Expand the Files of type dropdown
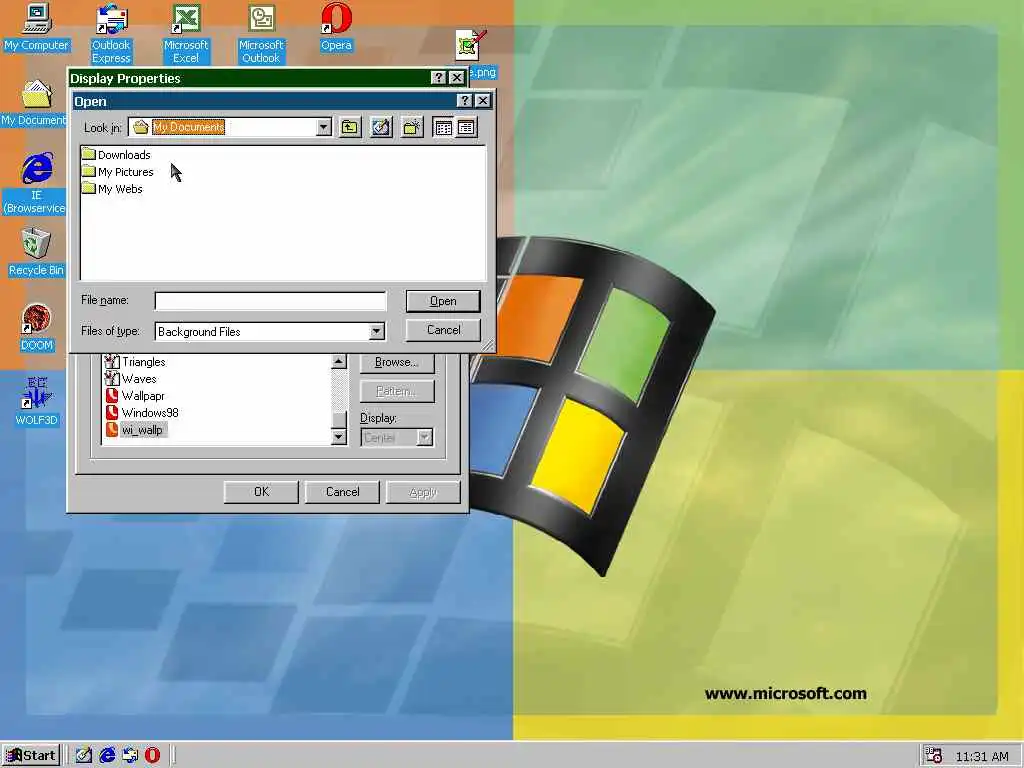 [x=377, y=332]
